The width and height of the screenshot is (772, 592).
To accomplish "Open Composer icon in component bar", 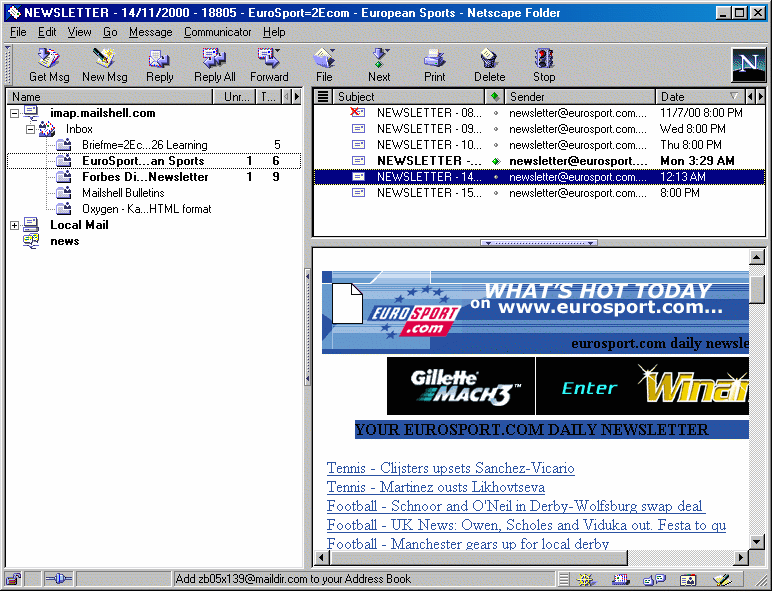I will coord(722,580).
